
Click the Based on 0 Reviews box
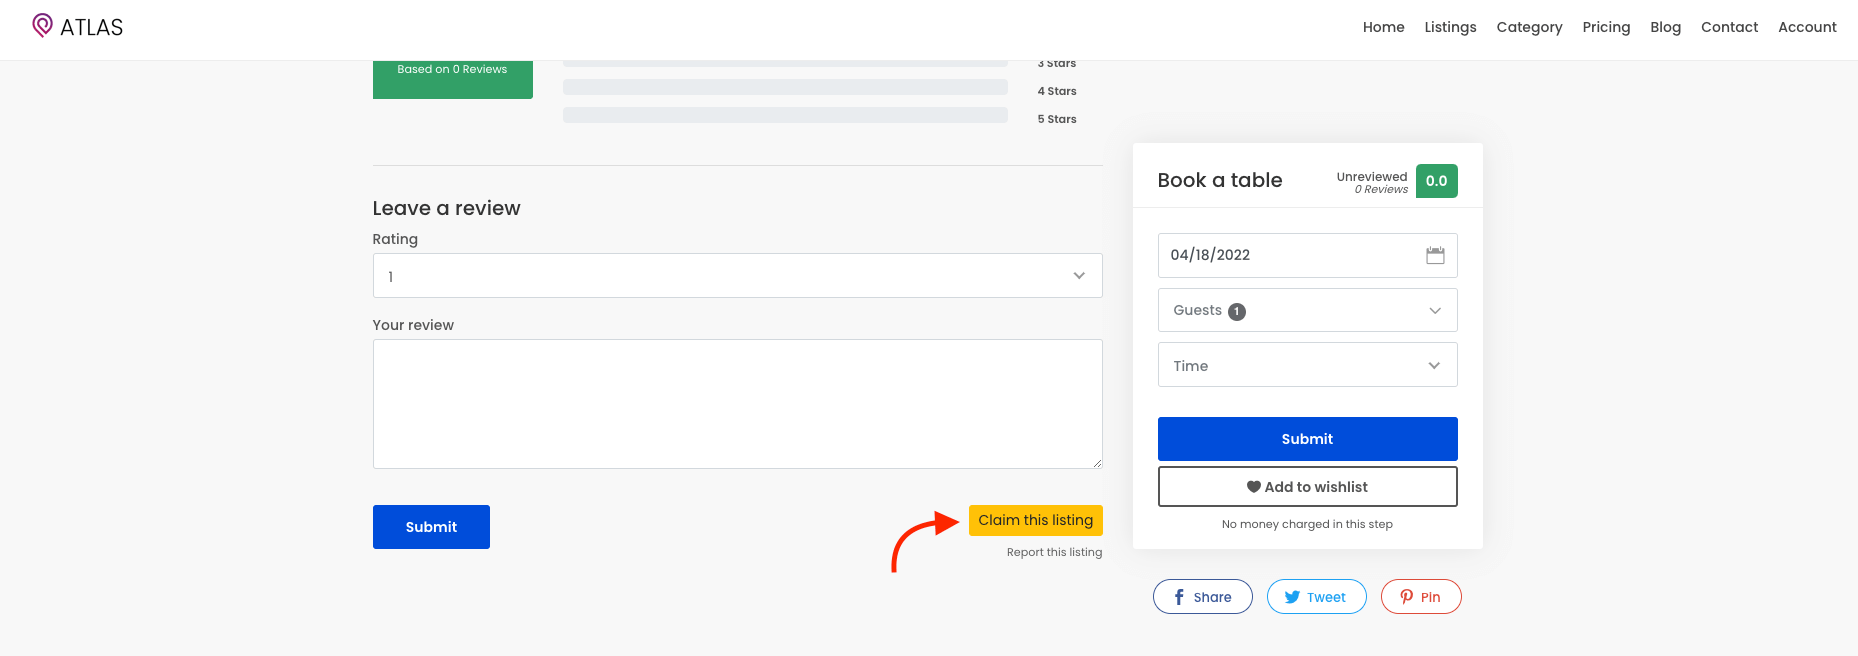pyautogui.click(x=452, y=79)
